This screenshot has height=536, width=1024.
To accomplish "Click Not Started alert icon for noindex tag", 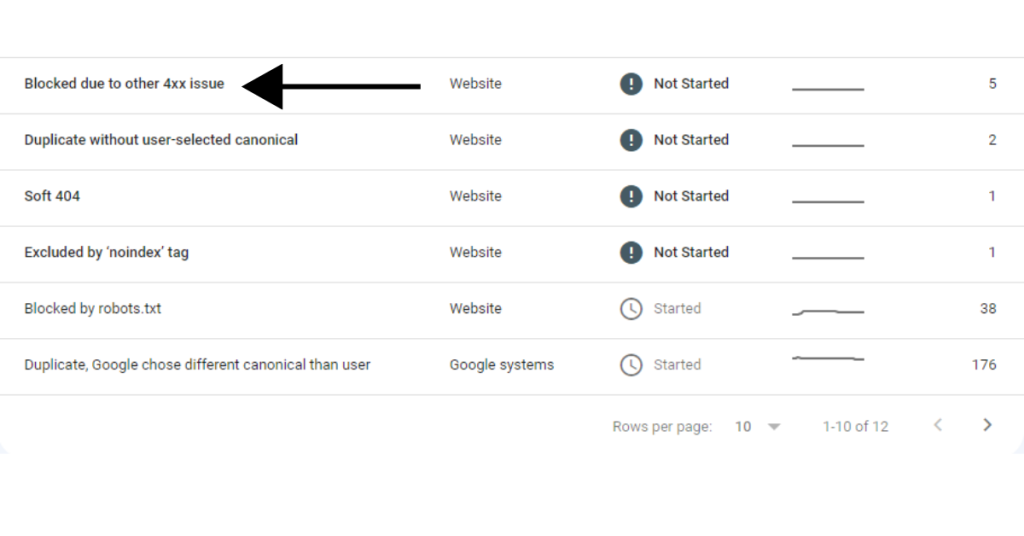I will [631, 252].
